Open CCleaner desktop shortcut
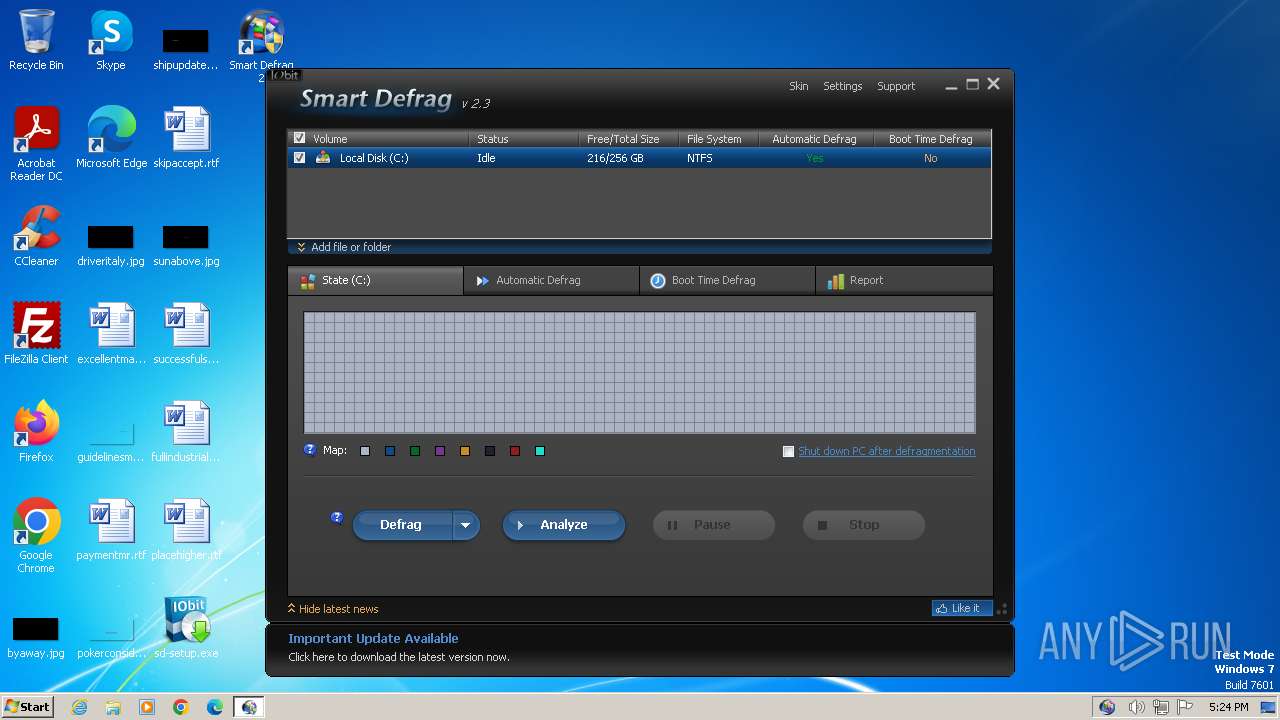Image resolution: width=1280 pixels, height=720 pixels. coord(37,236)
